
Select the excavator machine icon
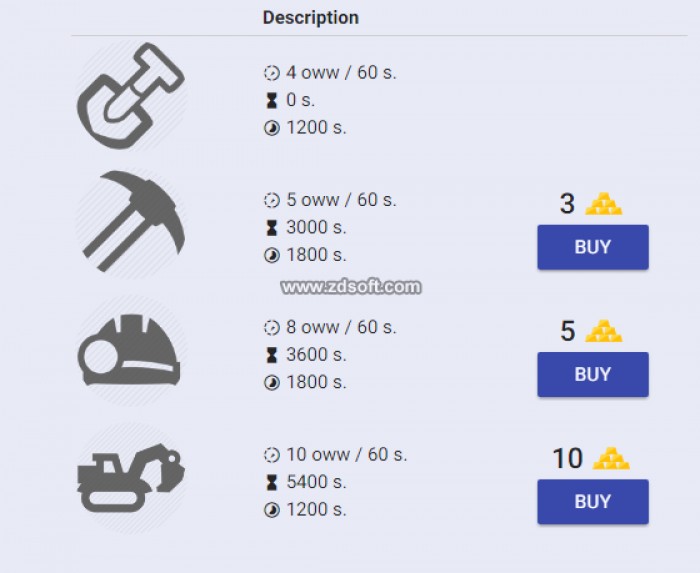click(131, 478)
